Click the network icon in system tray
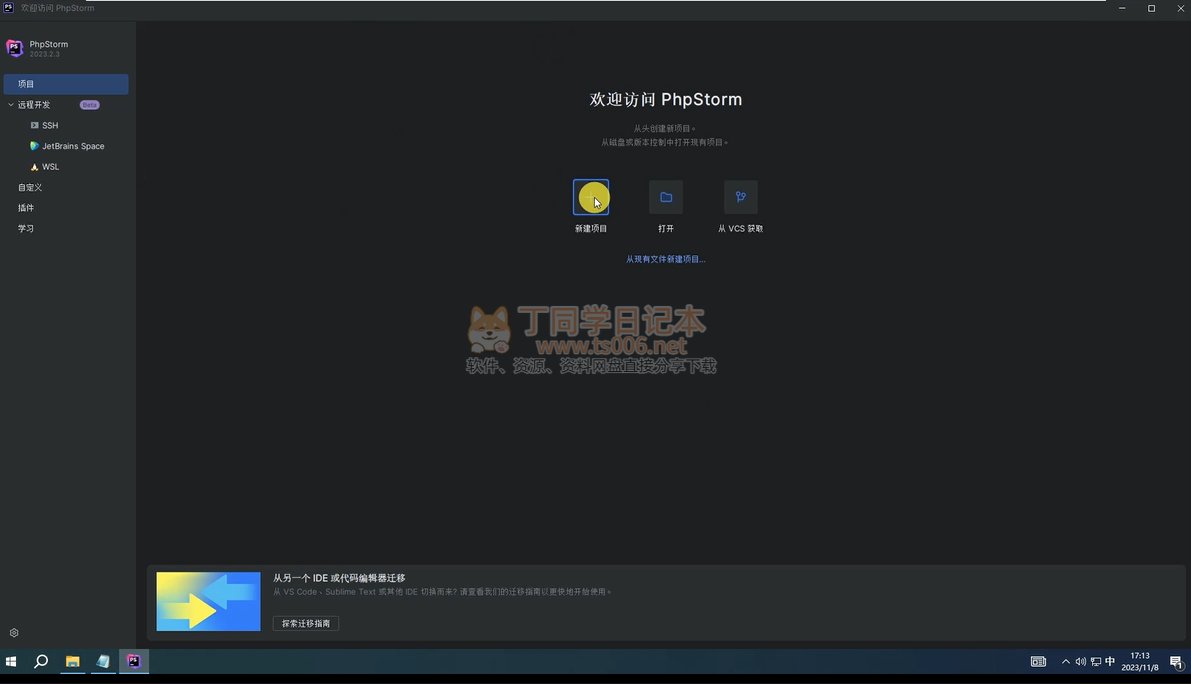This screenshot has width=1191, height=684. 1095,662
